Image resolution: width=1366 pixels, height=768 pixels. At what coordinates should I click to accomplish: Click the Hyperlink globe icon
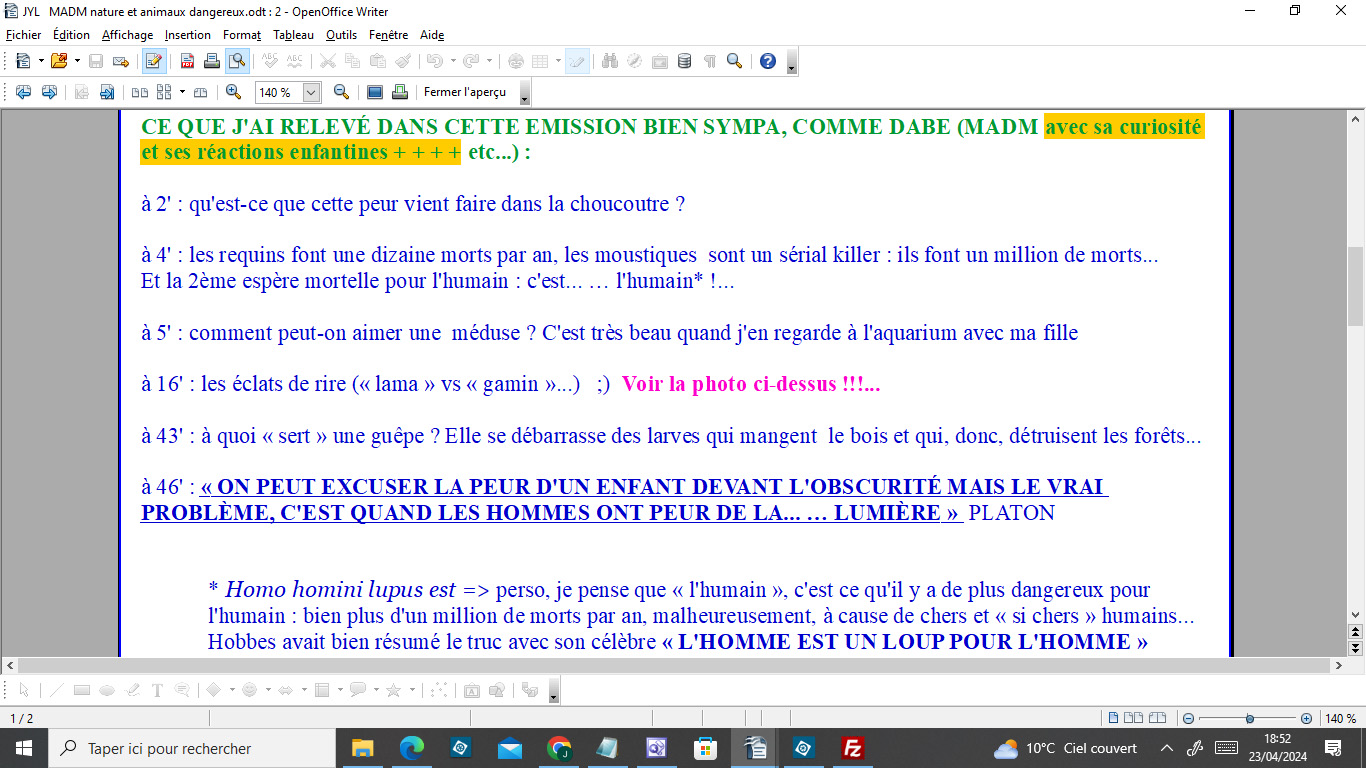pos(516,61)
